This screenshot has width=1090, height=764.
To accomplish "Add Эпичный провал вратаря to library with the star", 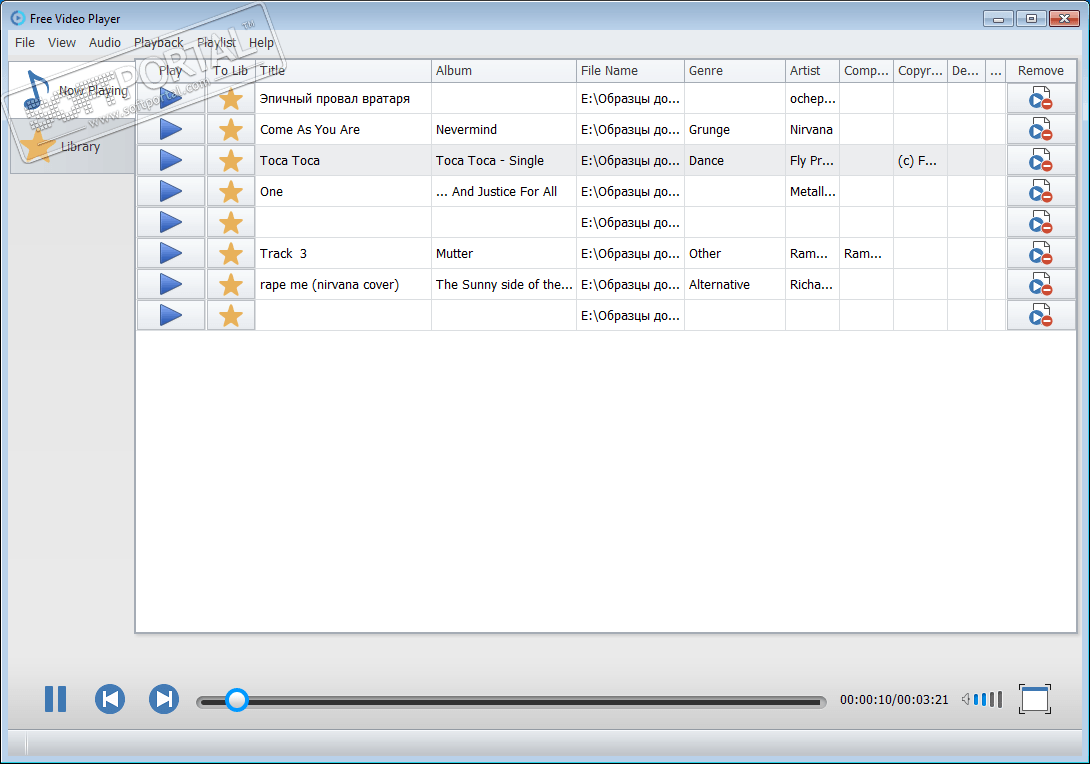I will (231, 99).
